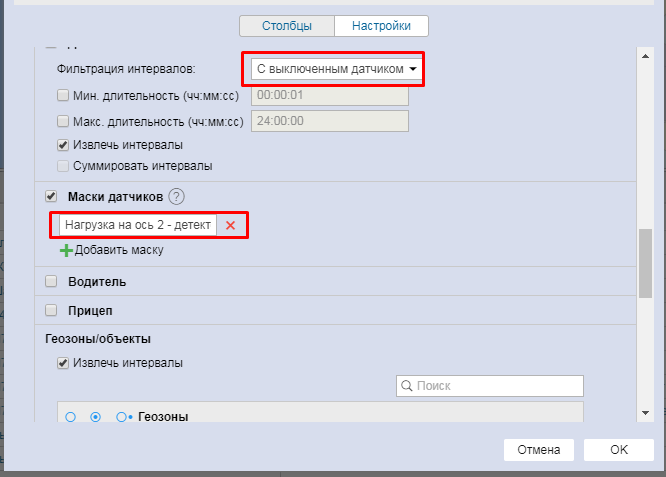Screen dimensions: 666x477
Task: Click the vertical scrollbar thumb
Action: [645, 262]
